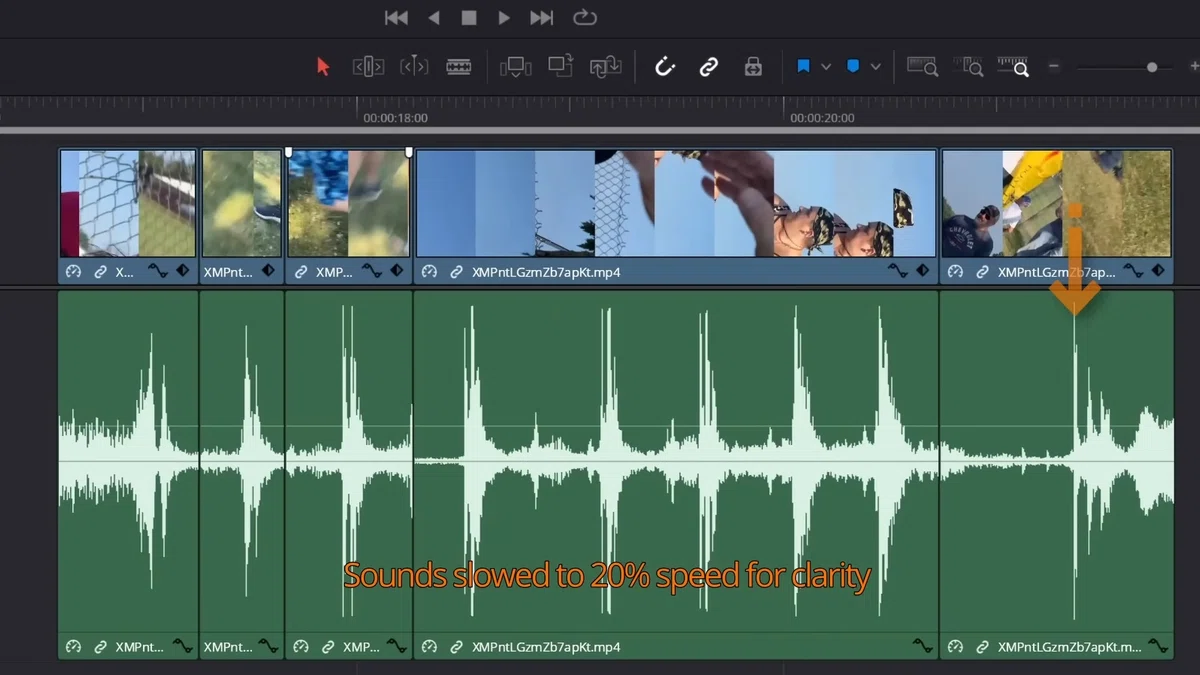Click the waveform of audio clip XMPntLGzmZb7apKt.mp4
This screenshot has width=1200, height=675.
pos(676,462)
